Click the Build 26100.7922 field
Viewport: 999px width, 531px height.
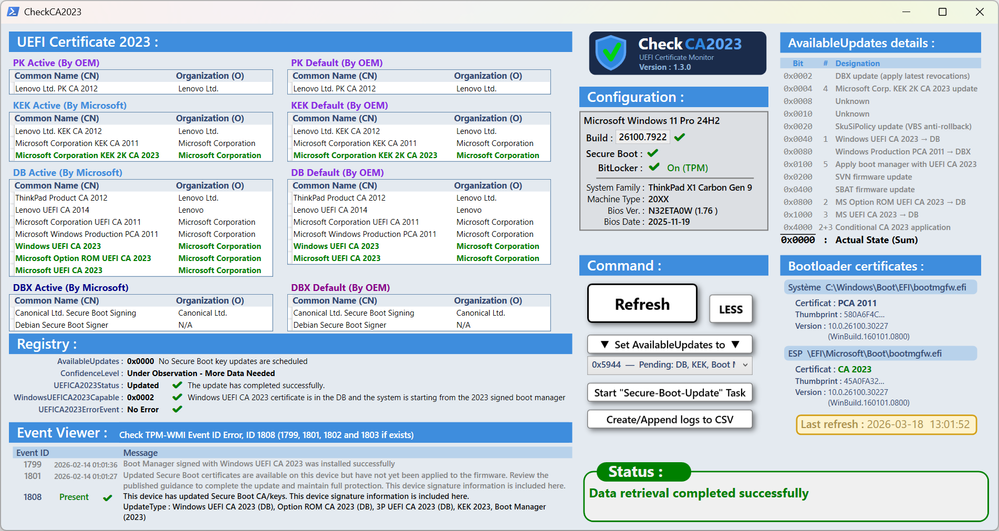(x=642, y=137)
